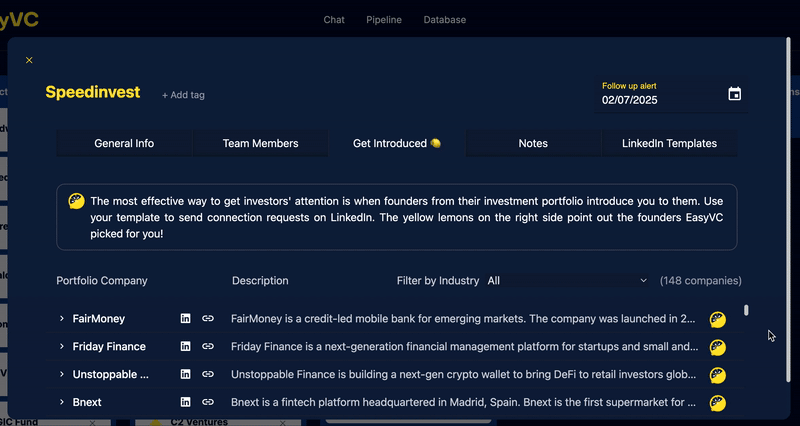Open FairMoney's website link icon

point(208,318)
